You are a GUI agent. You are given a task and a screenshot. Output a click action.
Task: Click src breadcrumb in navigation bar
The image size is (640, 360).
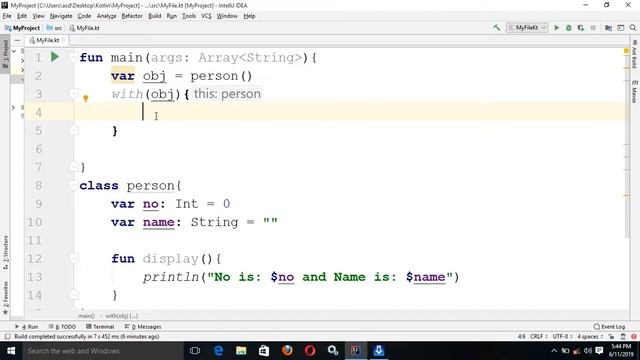(54, 28)
